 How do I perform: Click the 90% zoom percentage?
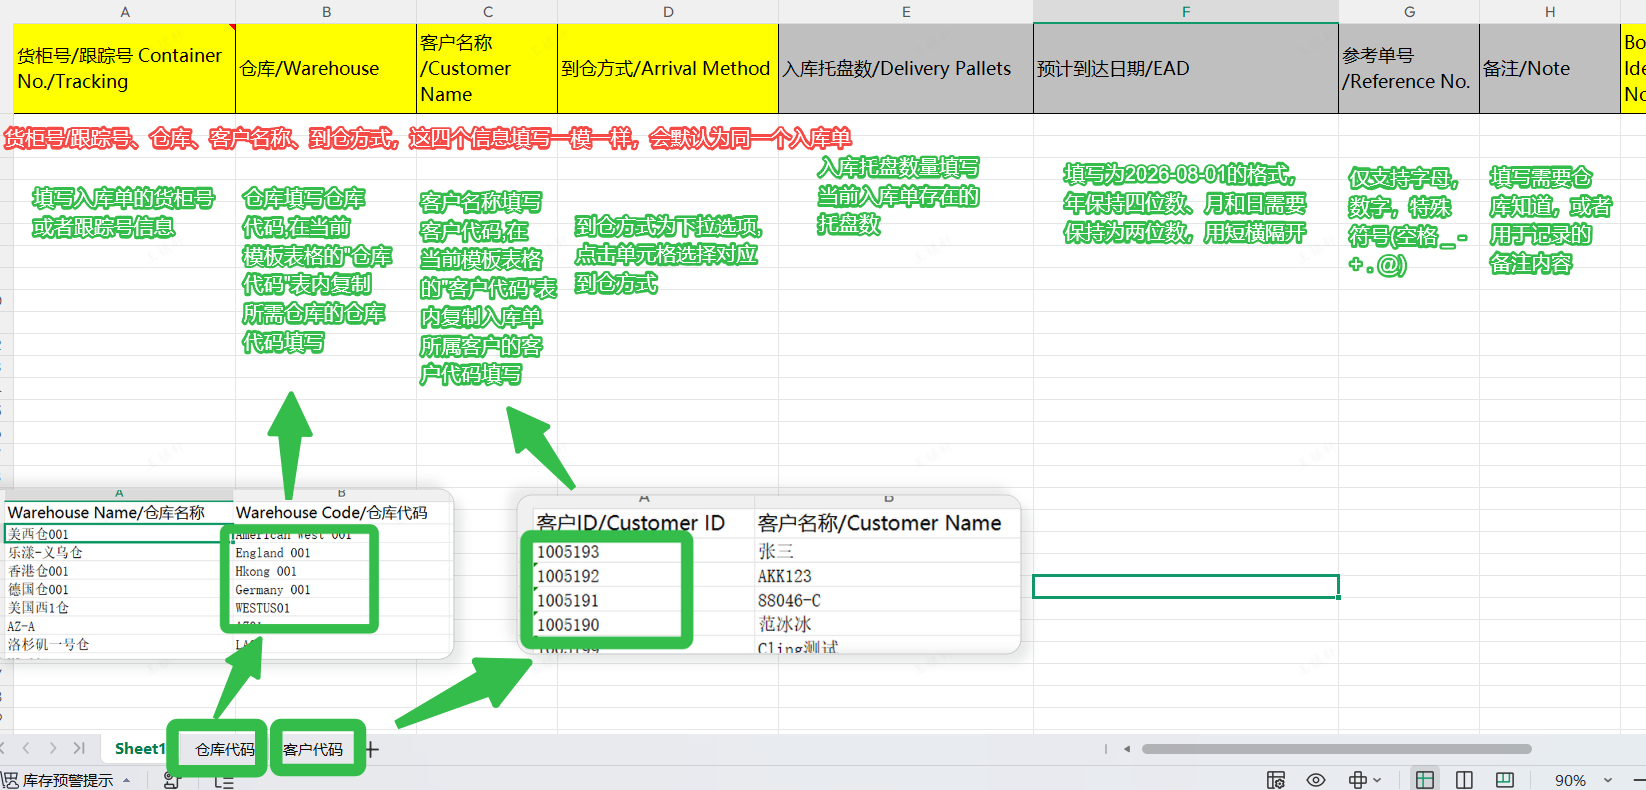(1570, 780)
